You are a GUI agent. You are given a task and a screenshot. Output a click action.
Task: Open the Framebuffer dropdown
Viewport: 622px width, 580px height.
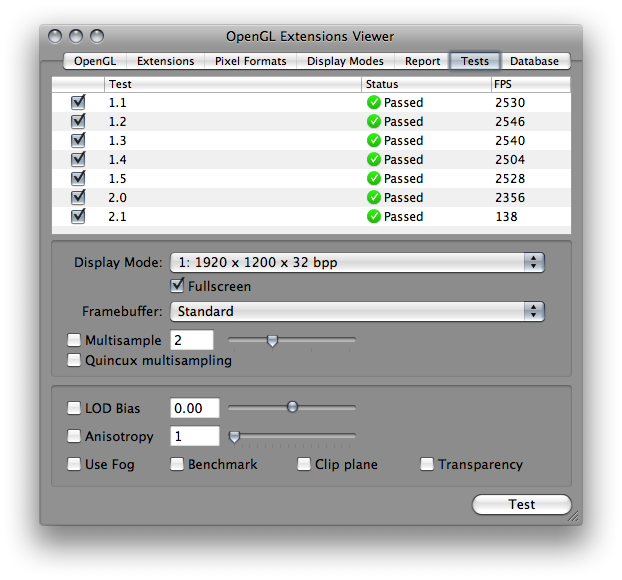(357, 311)
